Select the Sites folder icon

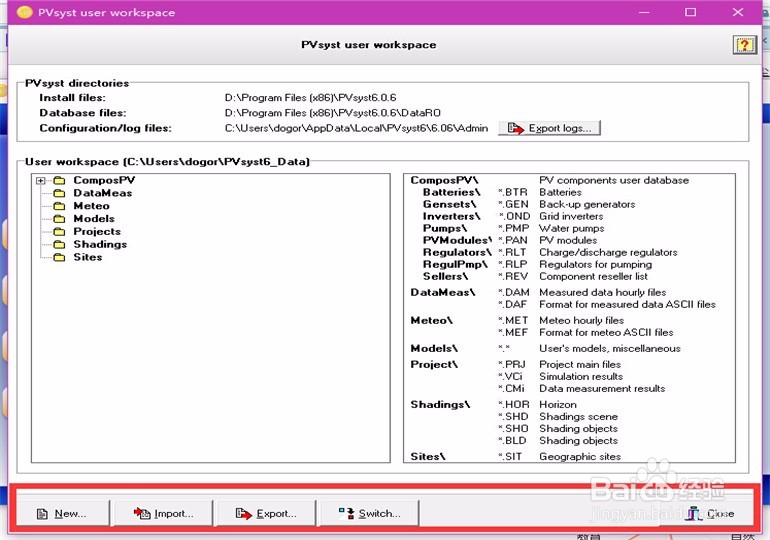59,257
